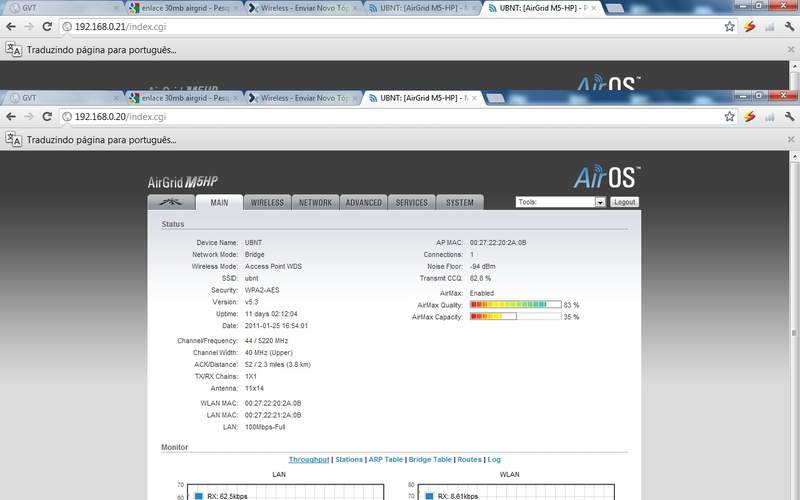
Task: Click vertical scrollbar of the front window
Action: click(x=794, y=332)
